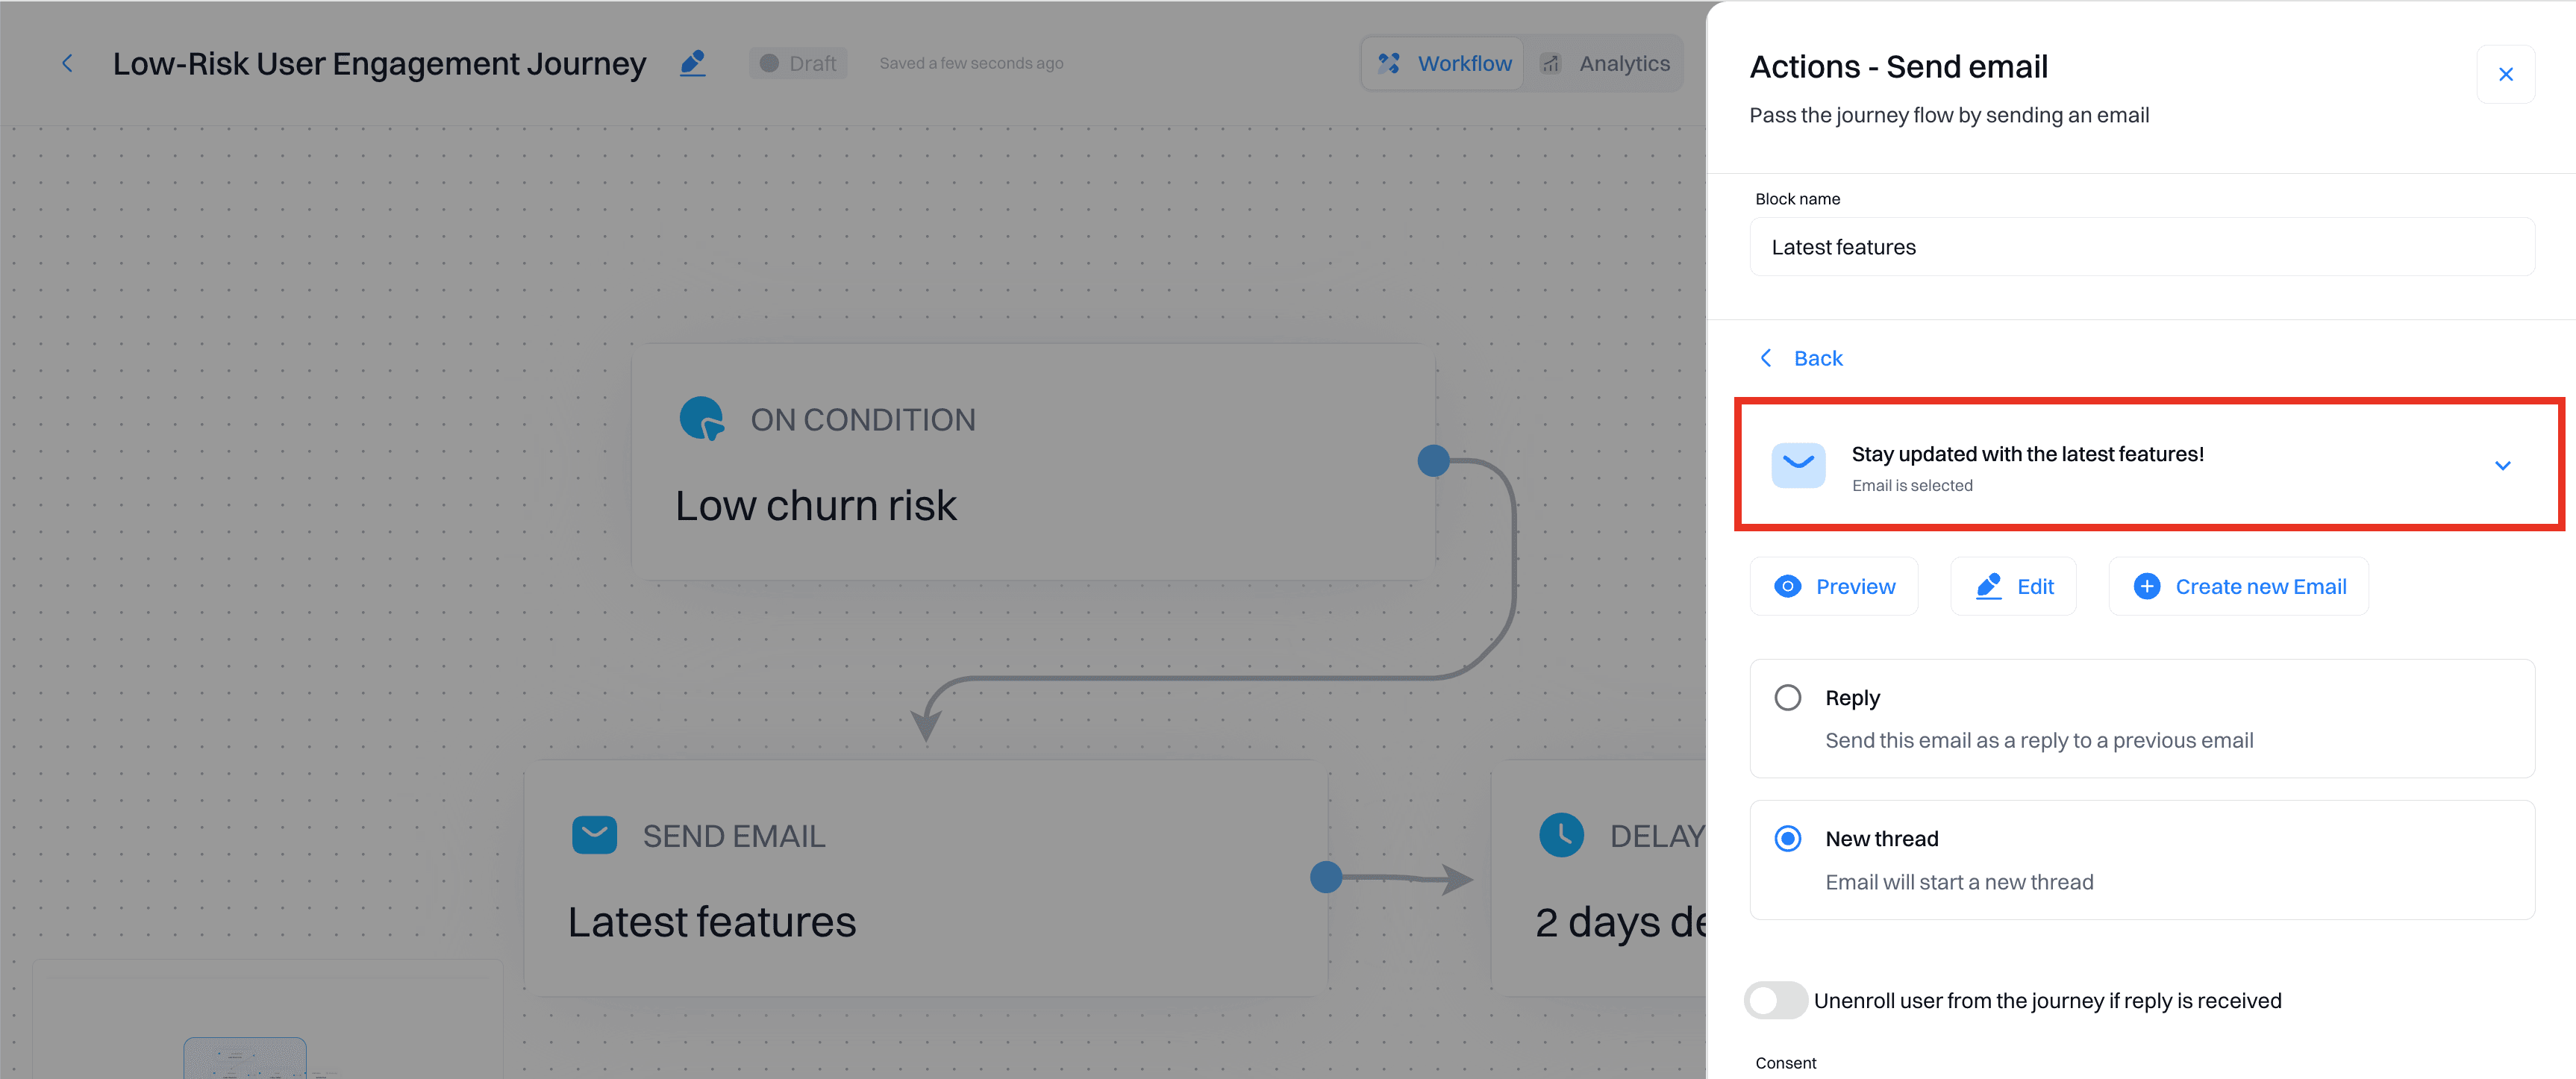Click the Preview button
Screen dimensions: 2576x1079
coord(1834,587)
